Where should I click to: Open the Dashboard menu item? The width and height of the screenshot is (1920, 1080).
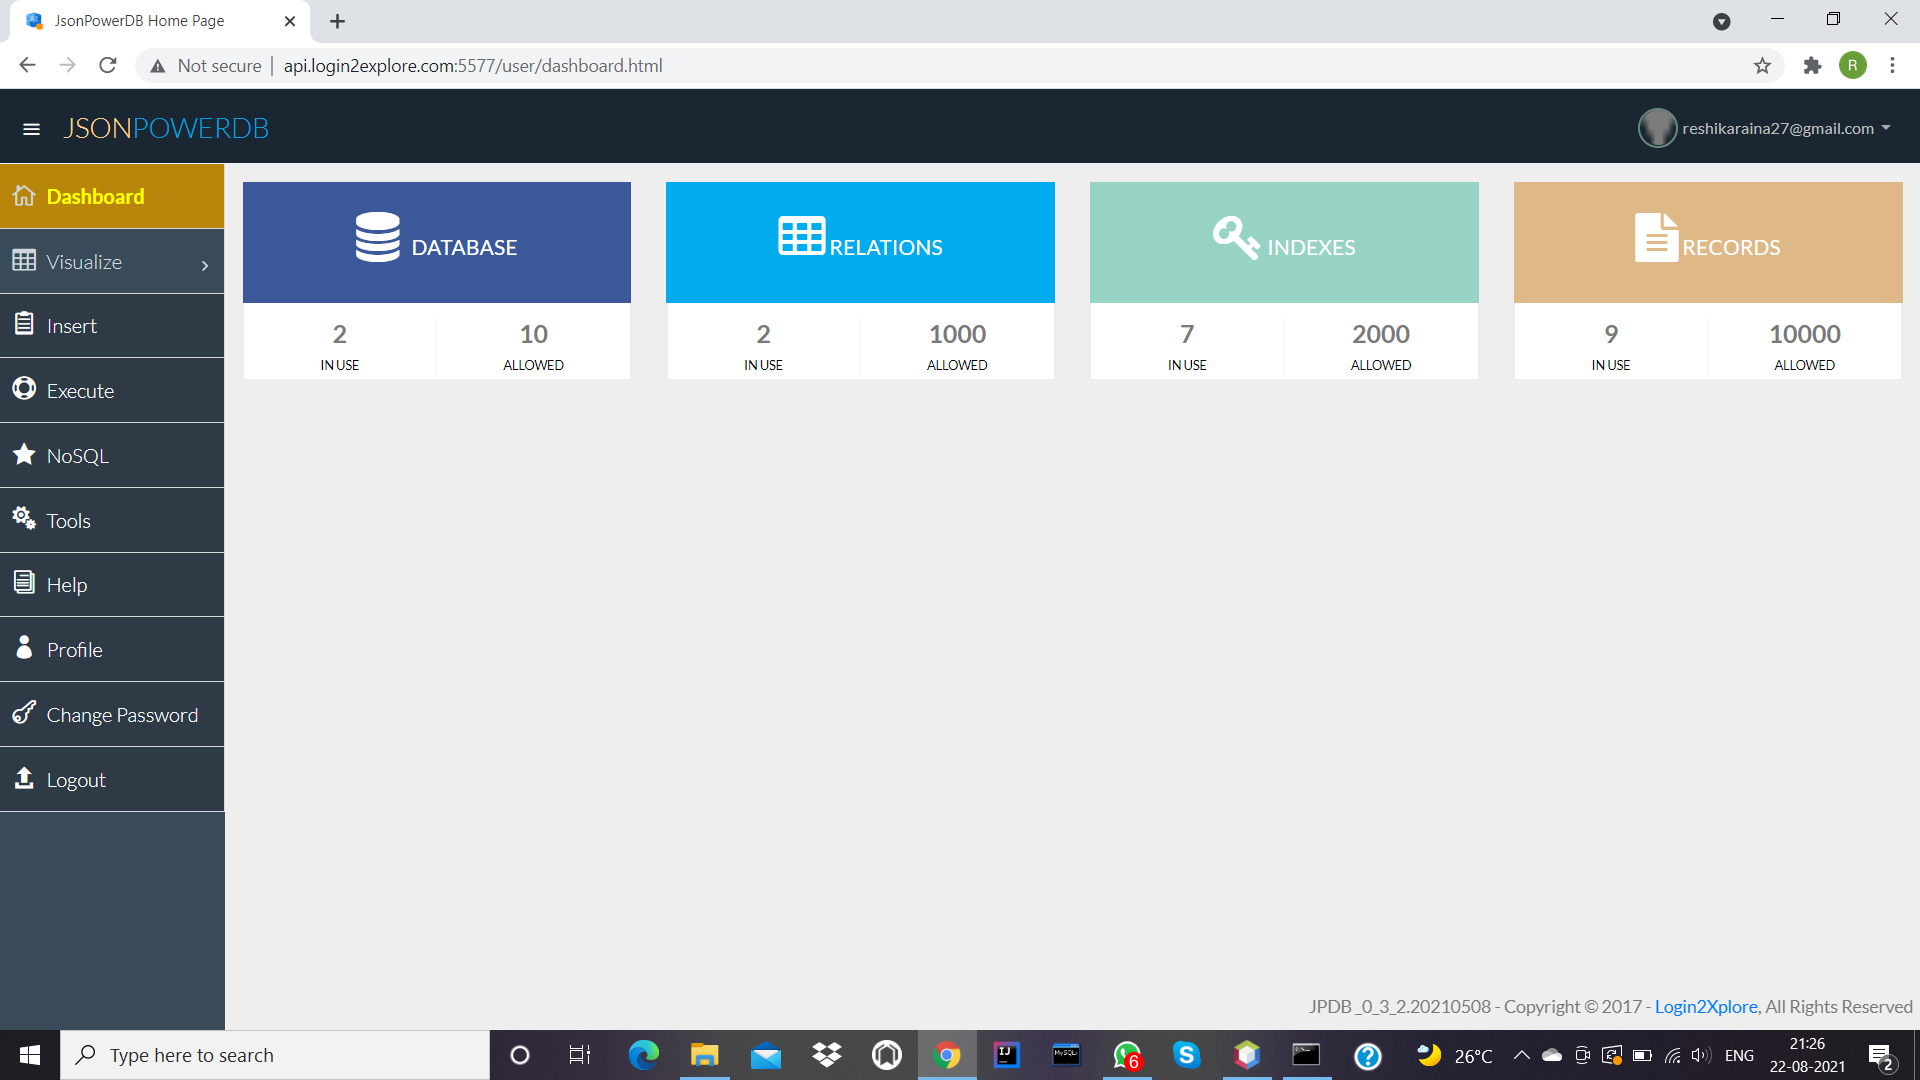112,196
